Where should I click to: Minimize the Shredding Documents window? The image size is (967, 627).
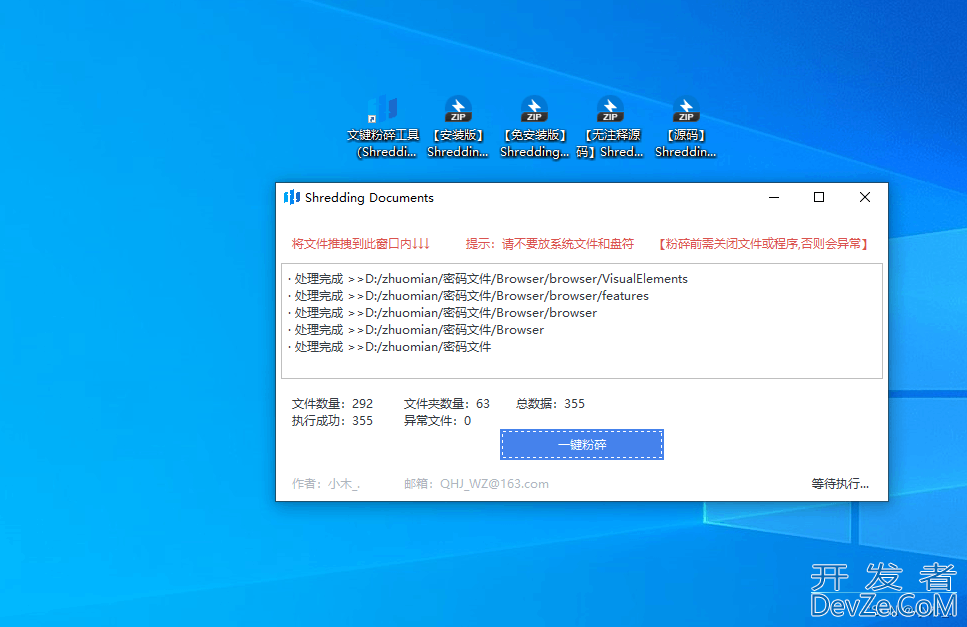coord(773,198)
